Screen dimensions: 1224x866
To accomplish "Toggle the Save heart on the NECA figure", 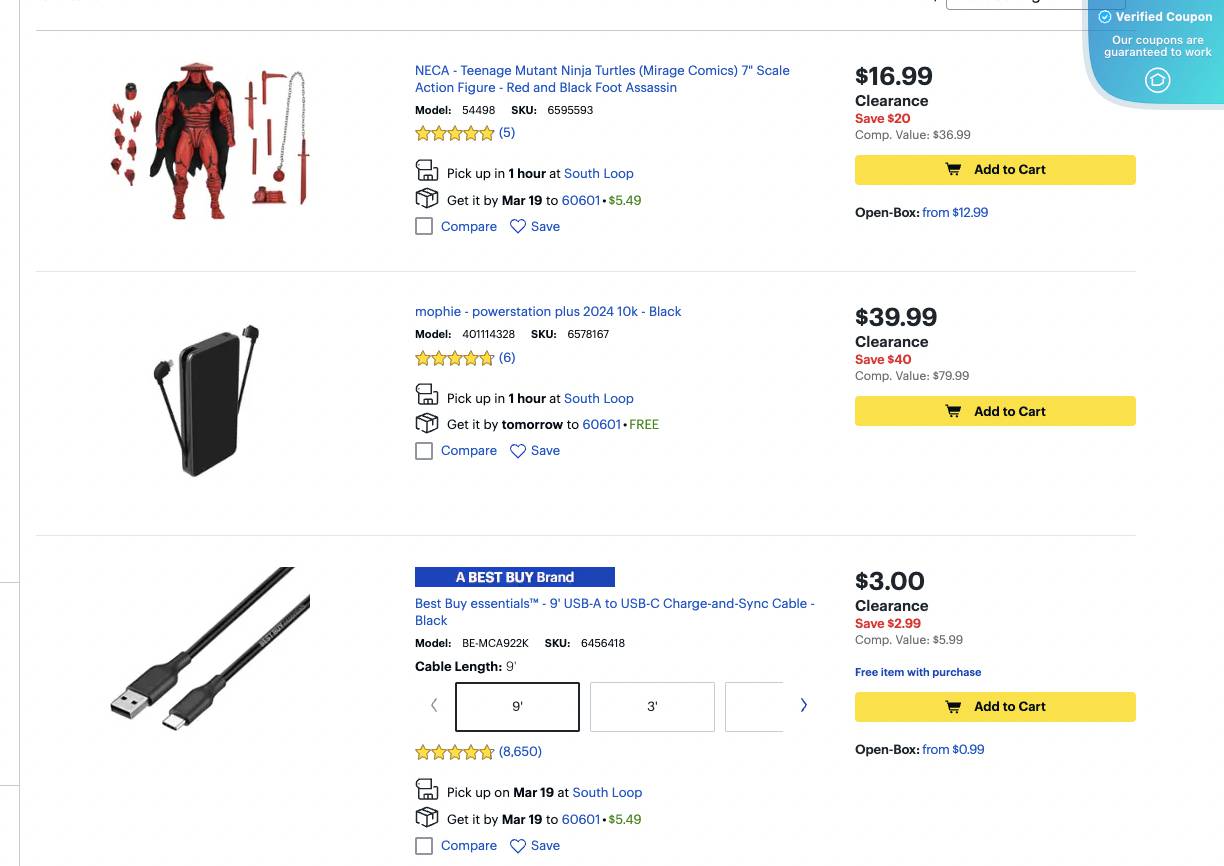I will [518, 226].
